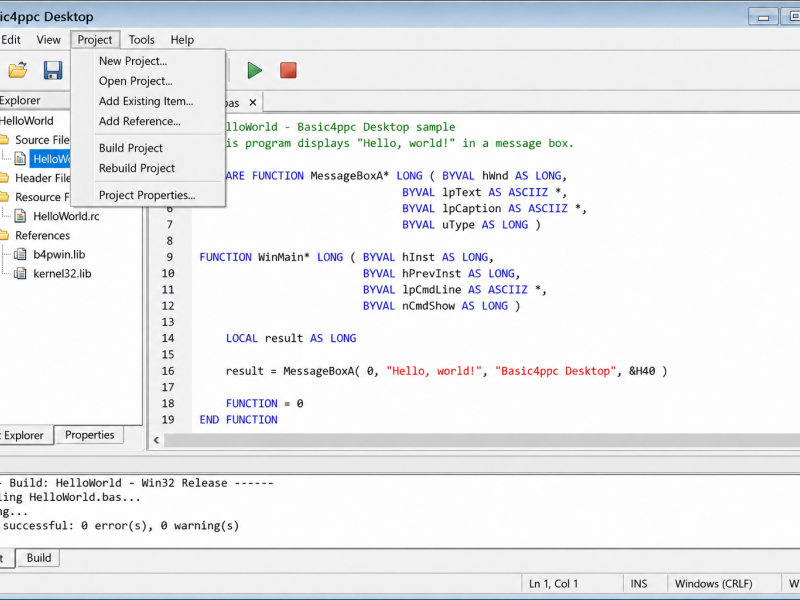Click line number 9 in the gutter
This screenshot has height=600, width=800.
(x=170, y=257)
